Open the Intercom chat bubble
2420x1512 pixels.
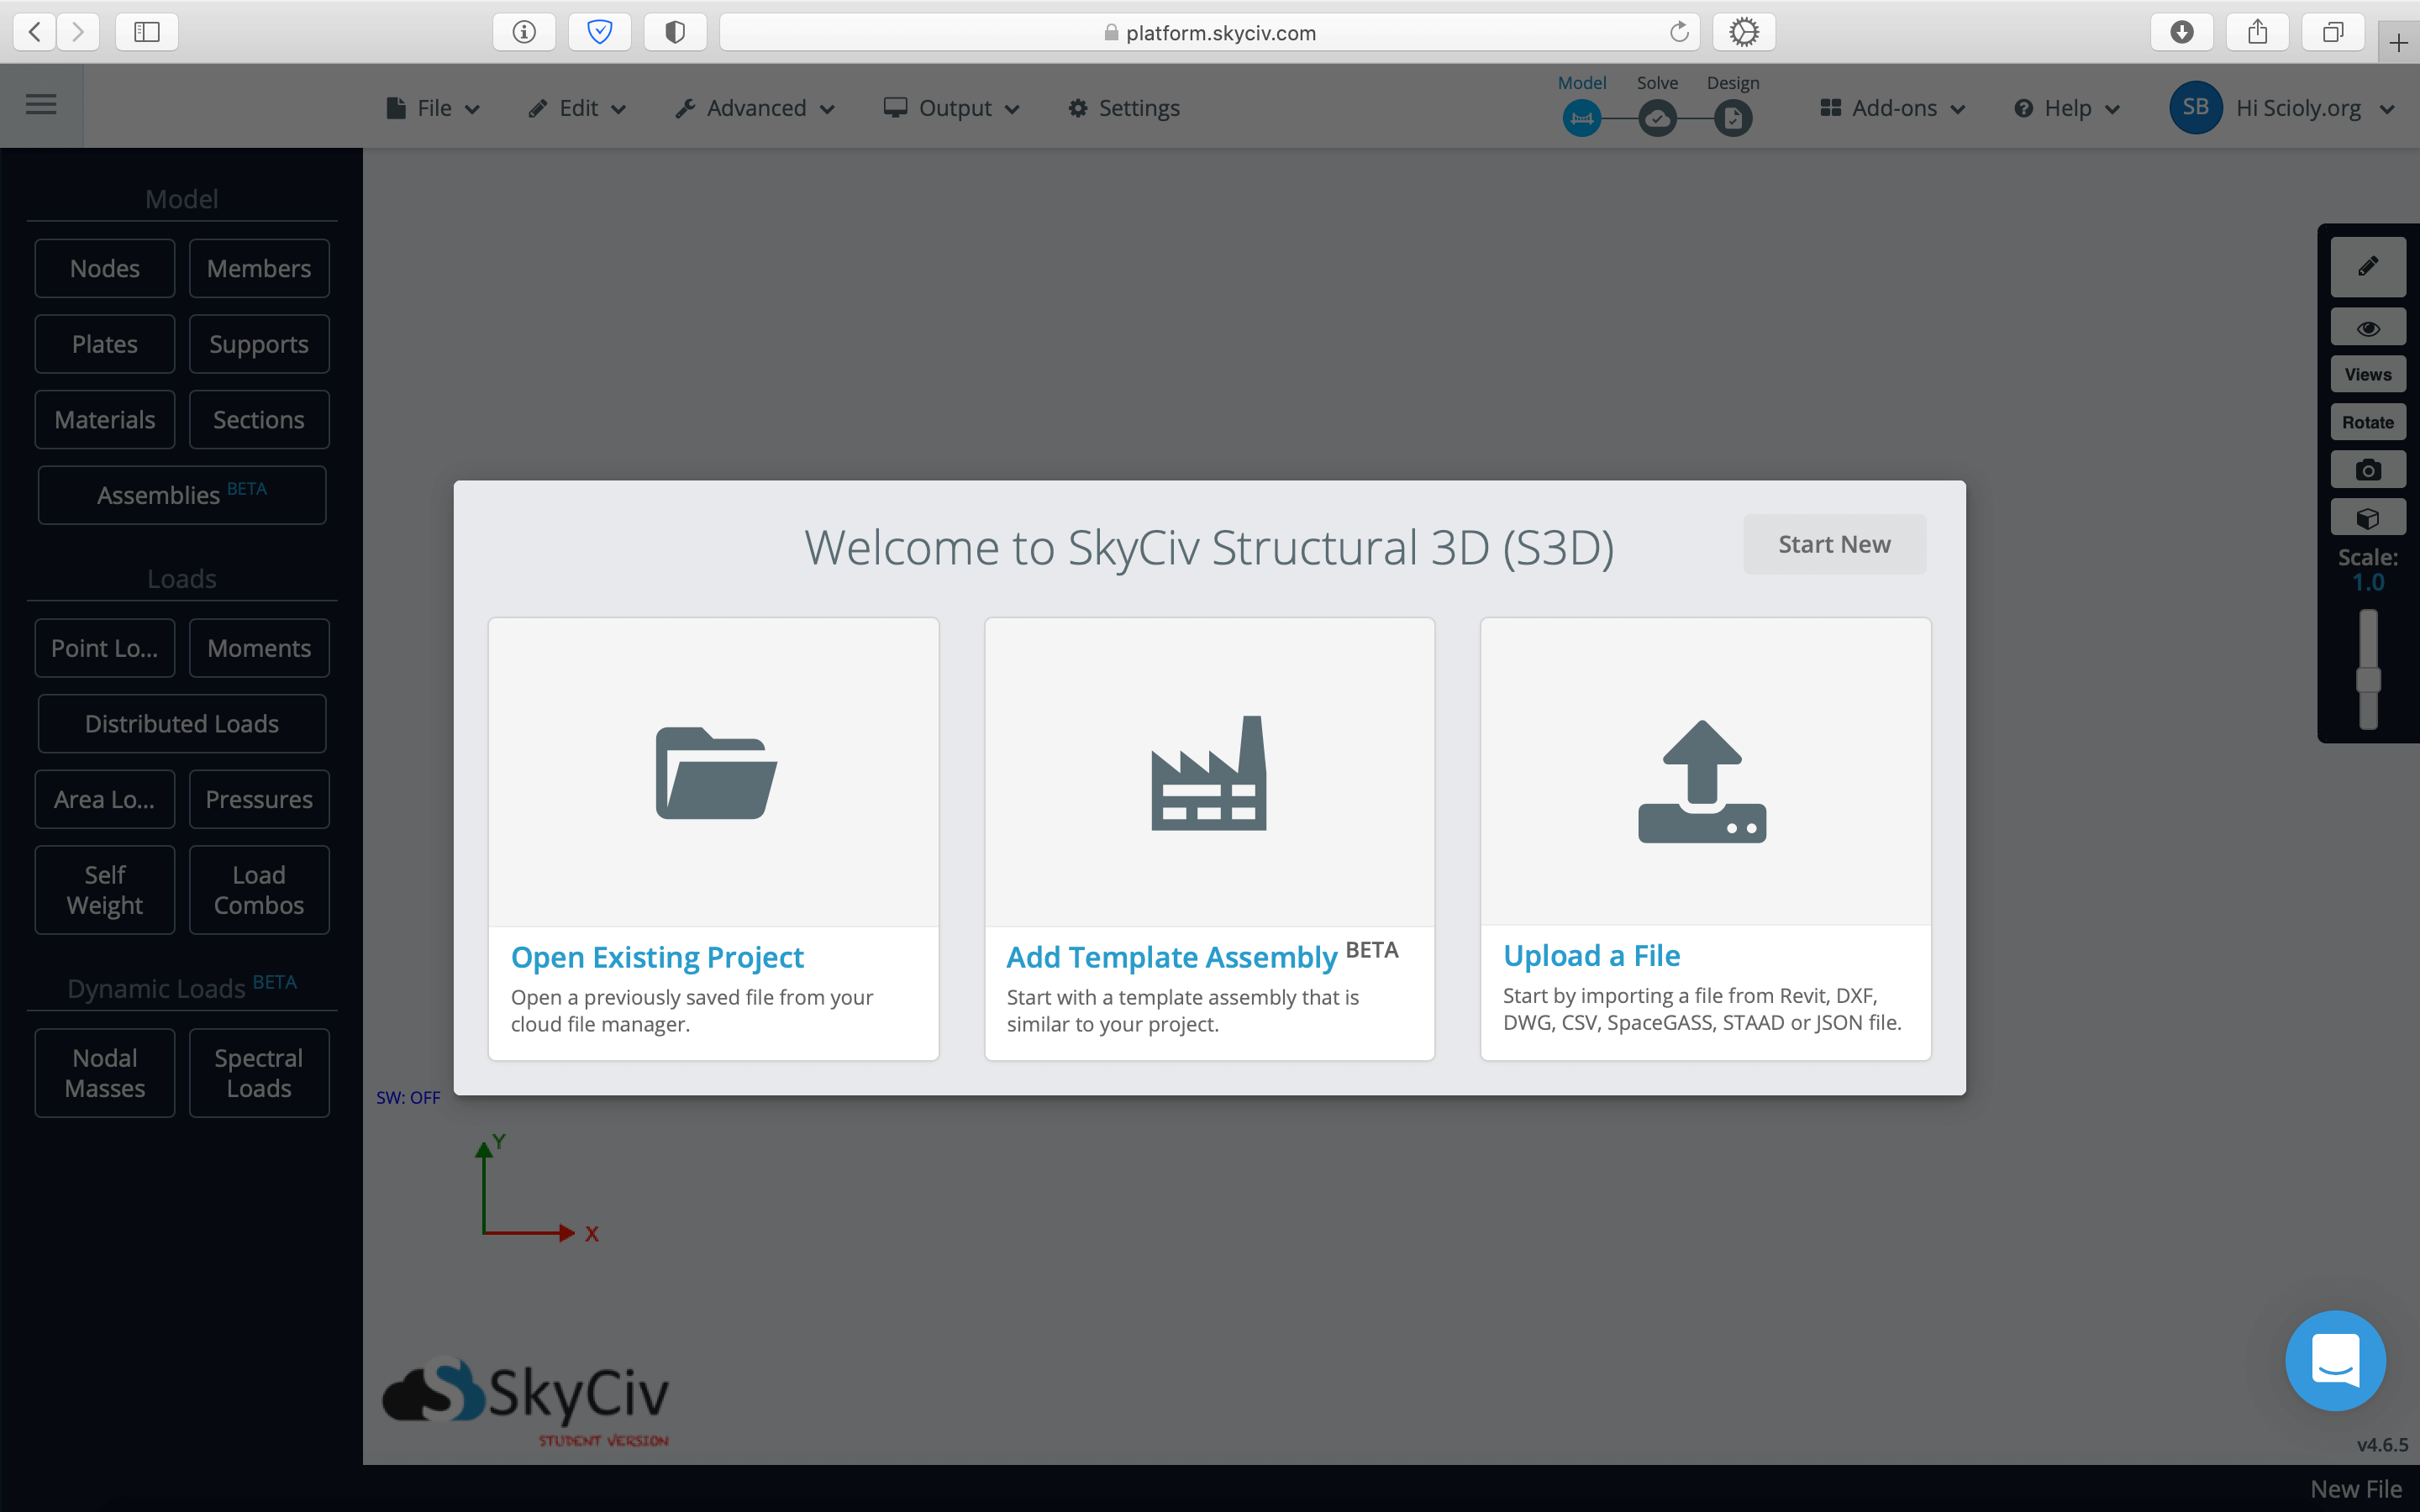click(2335, 1360)
